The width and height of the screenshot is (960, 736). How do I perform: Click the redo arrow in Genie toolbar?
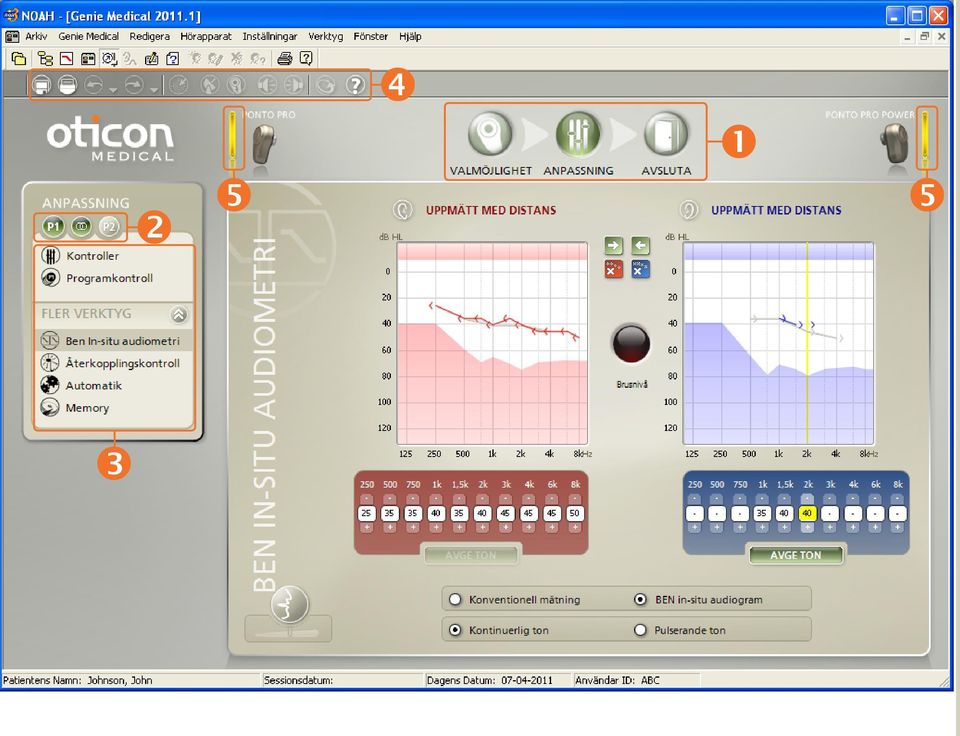[134, 85]
